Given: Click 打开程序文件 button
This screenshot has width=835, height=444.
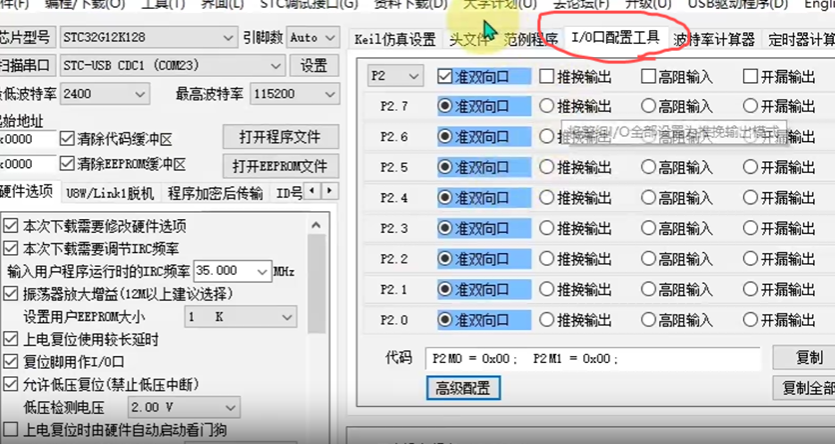Looking at the screenshot, I should point(280,137).
